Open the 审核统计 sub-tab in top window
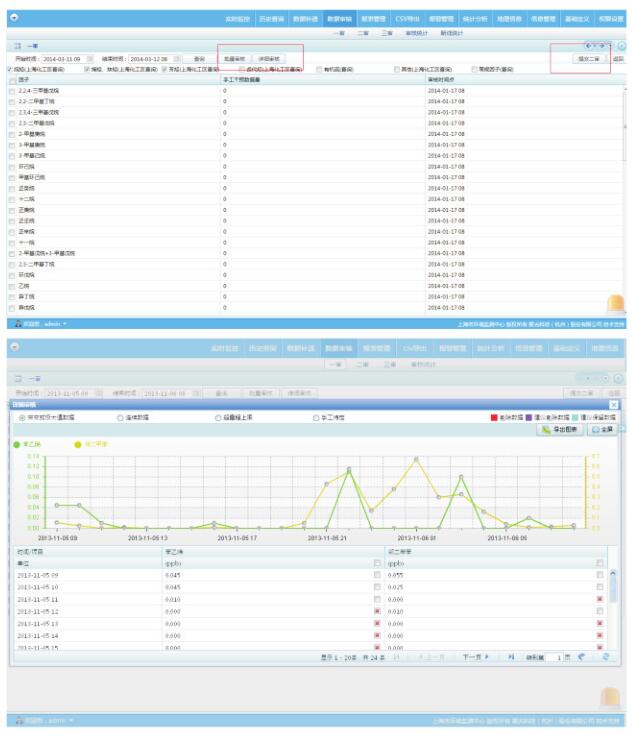Screen dimensions: 632x738 (x=417, y=33)
